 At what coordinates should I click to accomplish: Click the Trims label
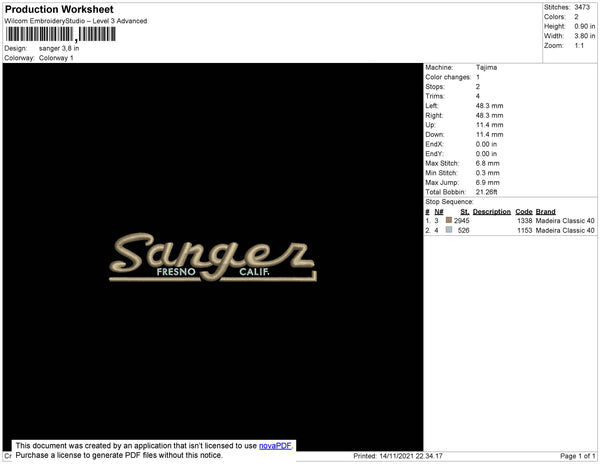435,96
